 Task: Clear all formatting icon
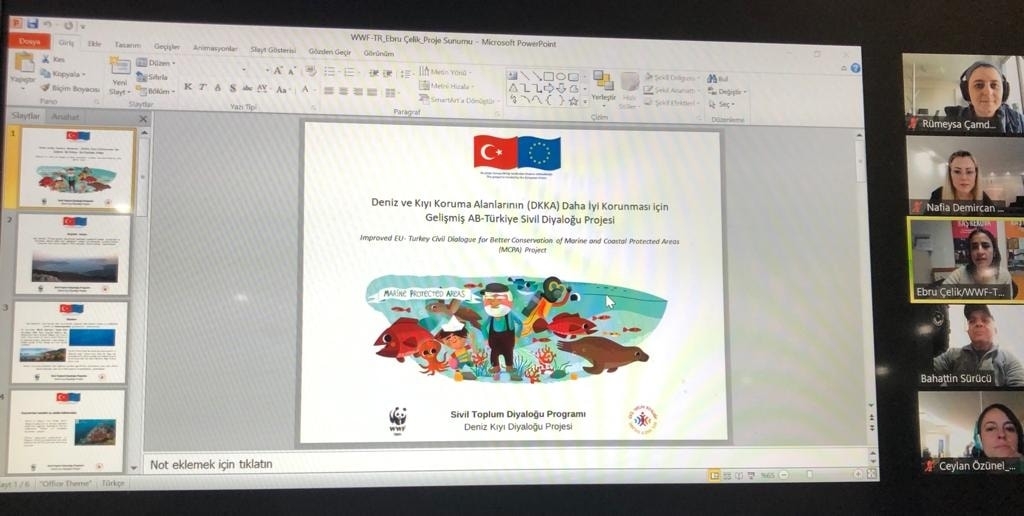tap(310, 71)
